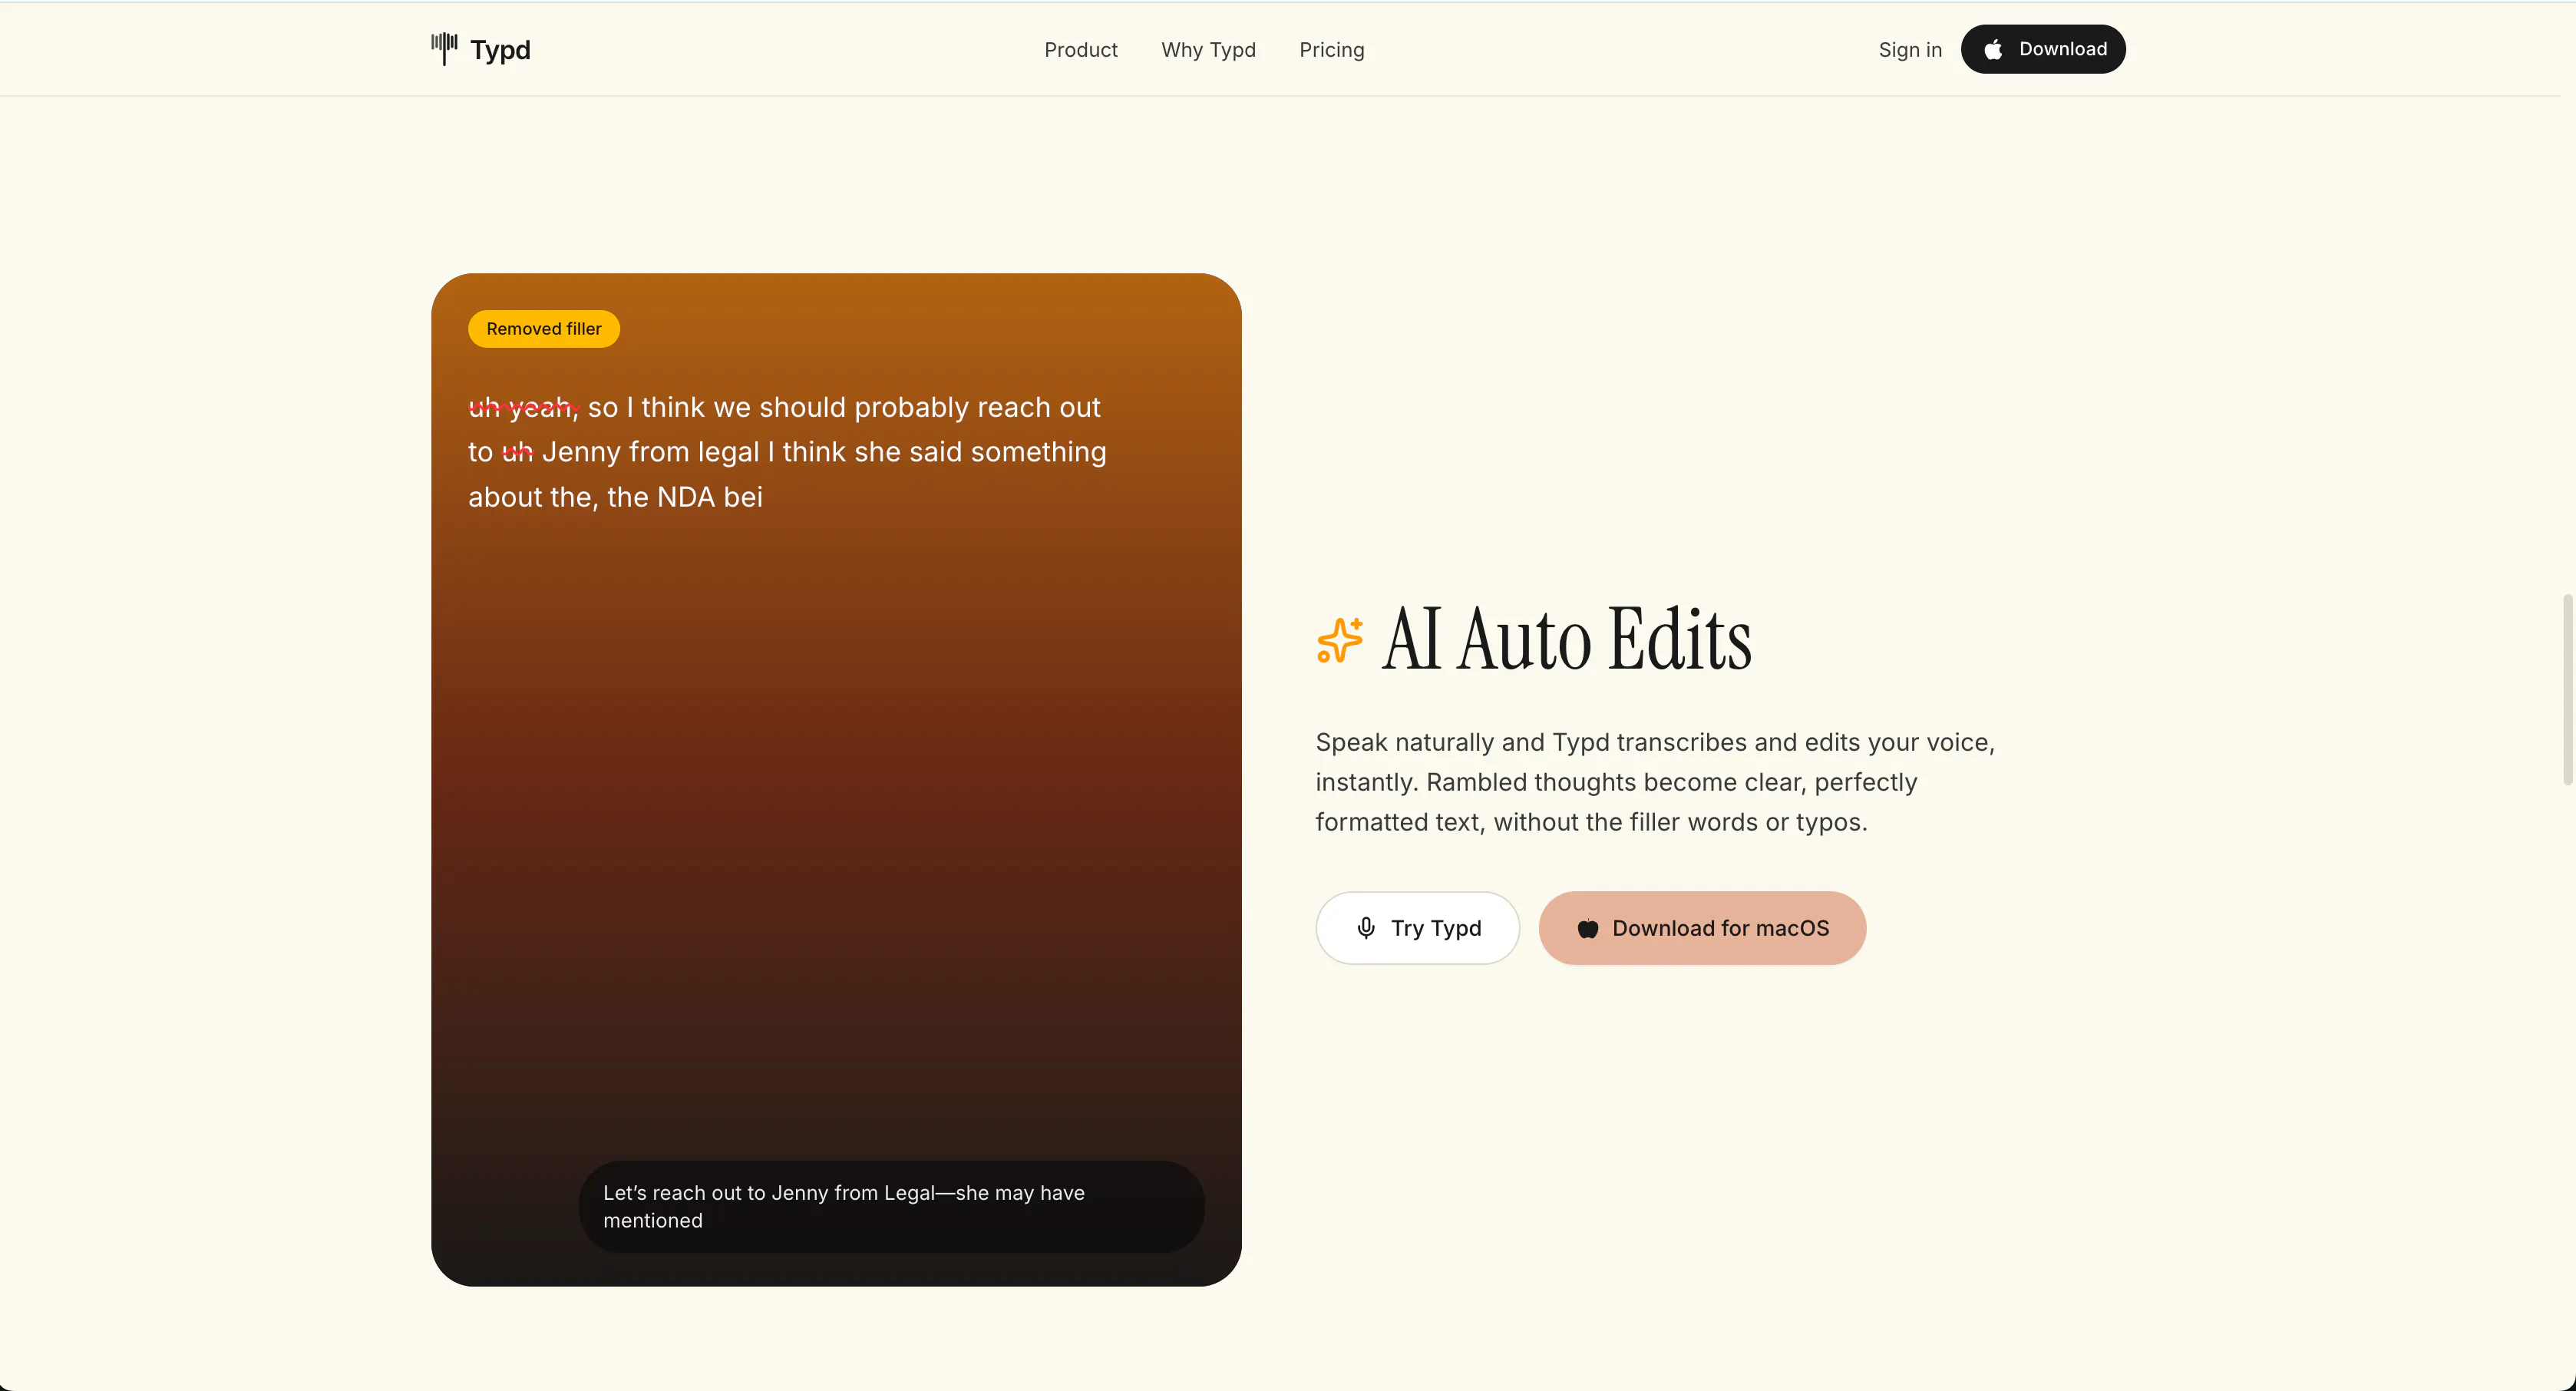Click the Typd waveform logo icon
Image resolution: width=2576 pixels, height=1391 pixels.
pos(444,48)
